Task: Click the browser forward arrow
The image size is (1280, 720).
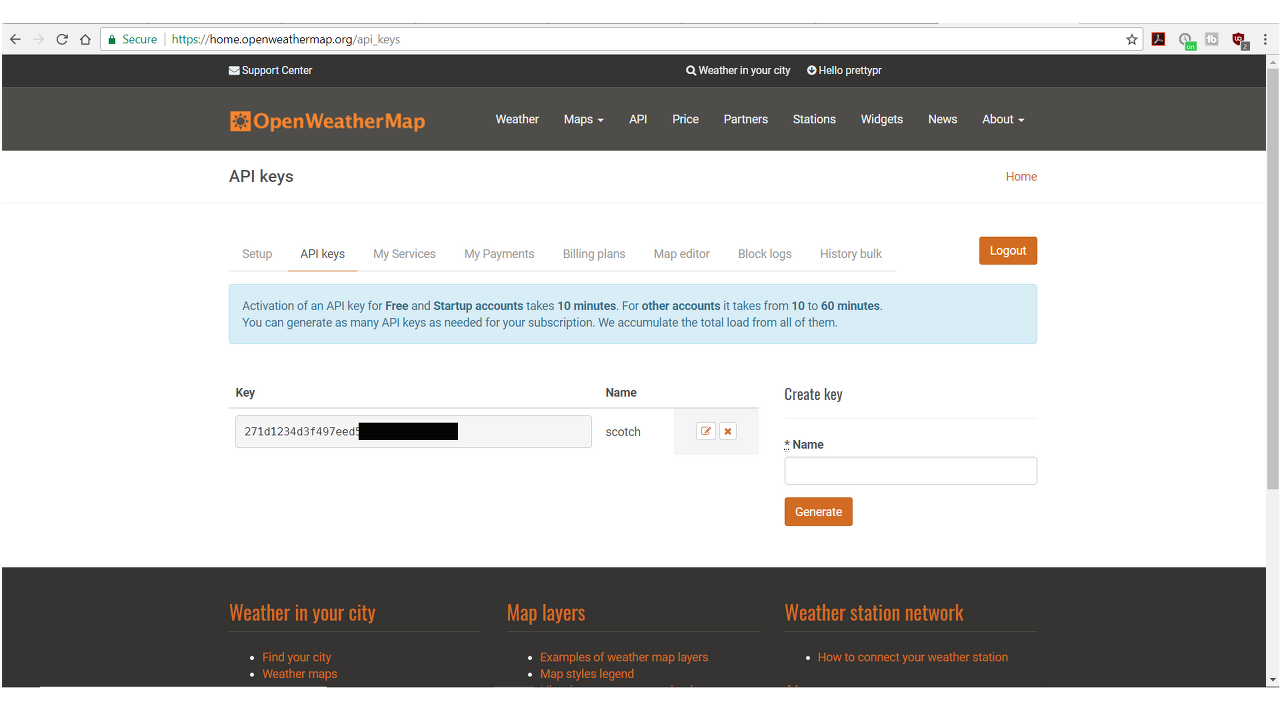Action: coord(39,39)
